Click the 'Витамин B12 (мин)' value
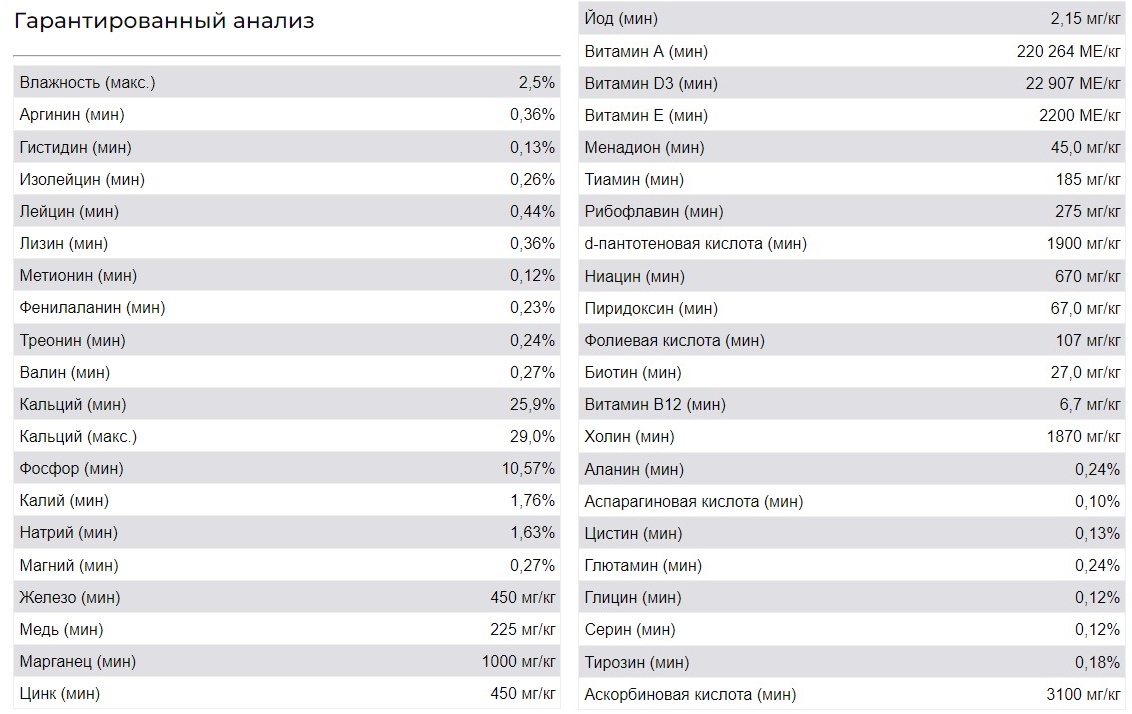 (1090, 404)
